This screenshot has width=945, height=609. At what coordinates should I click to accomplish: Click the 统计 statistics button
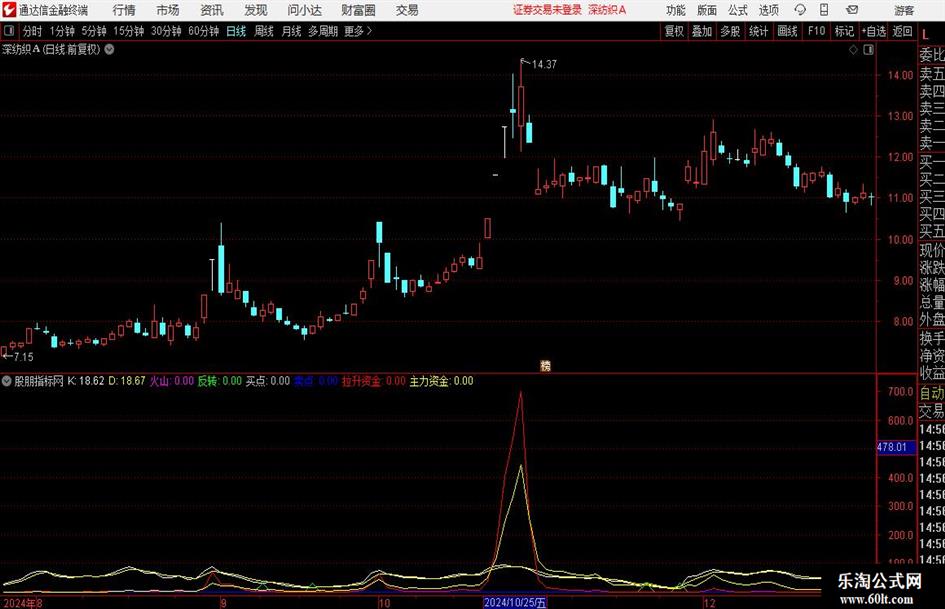[x=758, y=31]
